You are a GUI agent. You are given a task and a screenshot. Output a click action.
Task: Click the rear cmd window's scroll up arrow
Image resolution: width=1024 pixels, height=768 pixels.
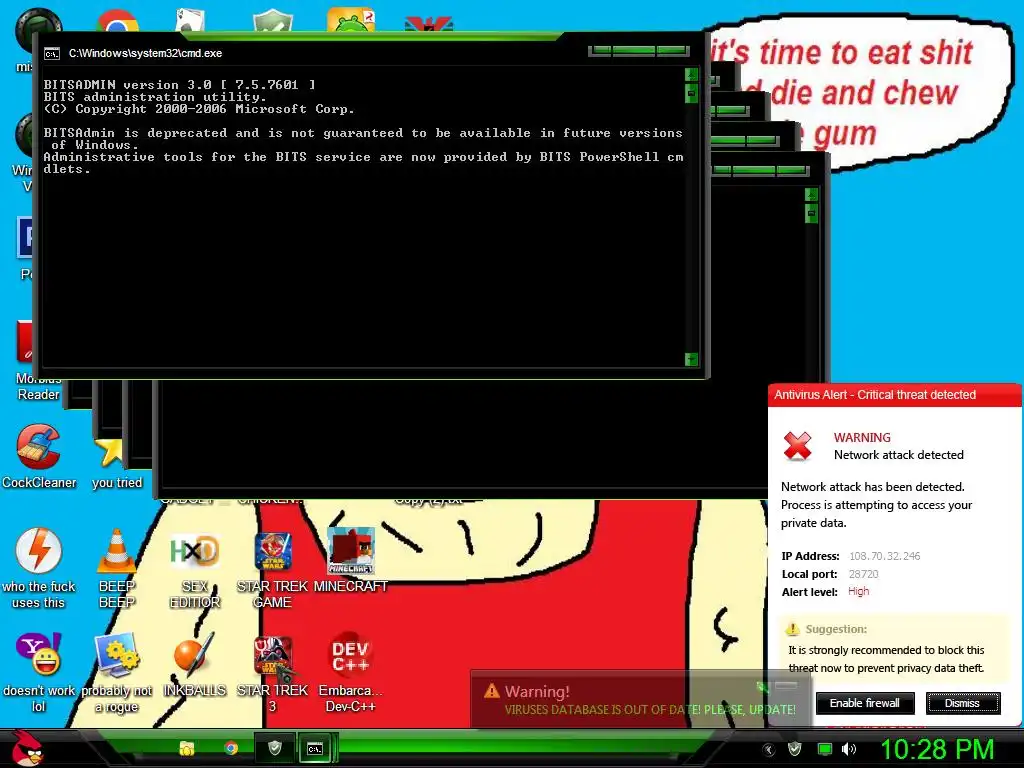(x=811, y=195)
